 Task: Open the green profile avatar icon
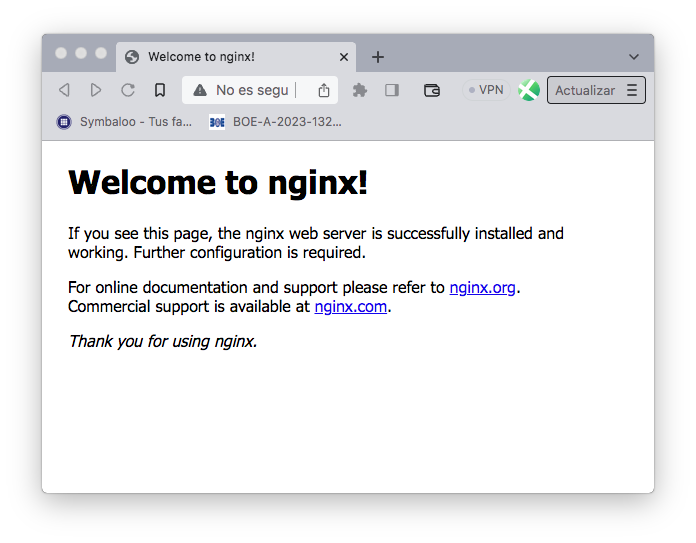[529, 90]
